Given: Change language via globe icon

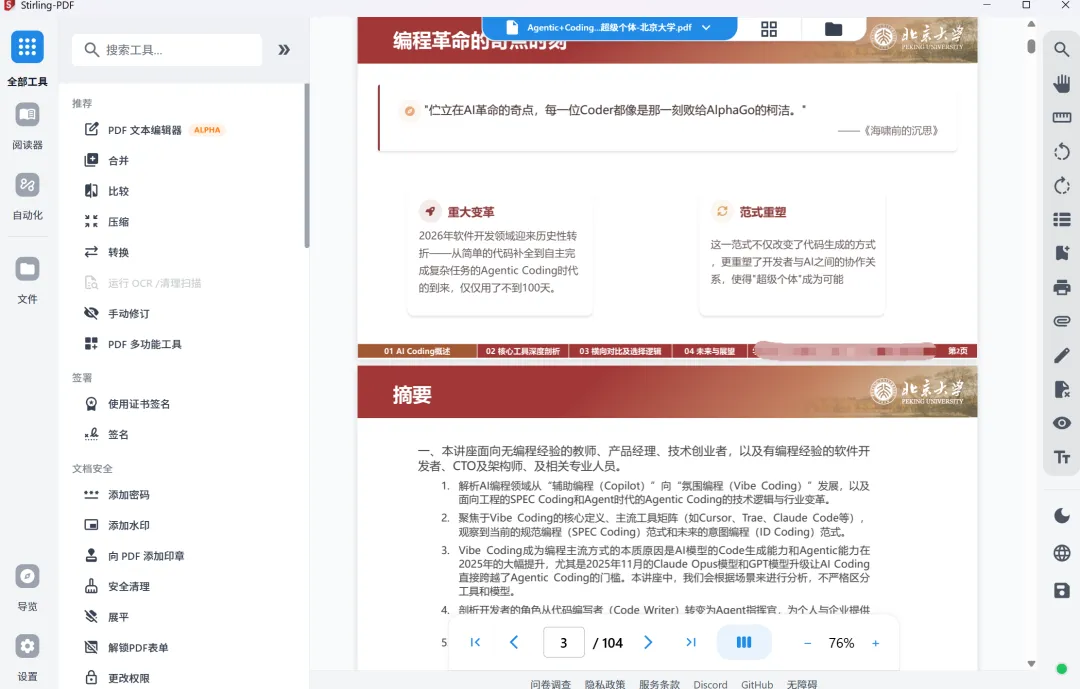Looking at the screenshot, I should (x=1061, y=553).
